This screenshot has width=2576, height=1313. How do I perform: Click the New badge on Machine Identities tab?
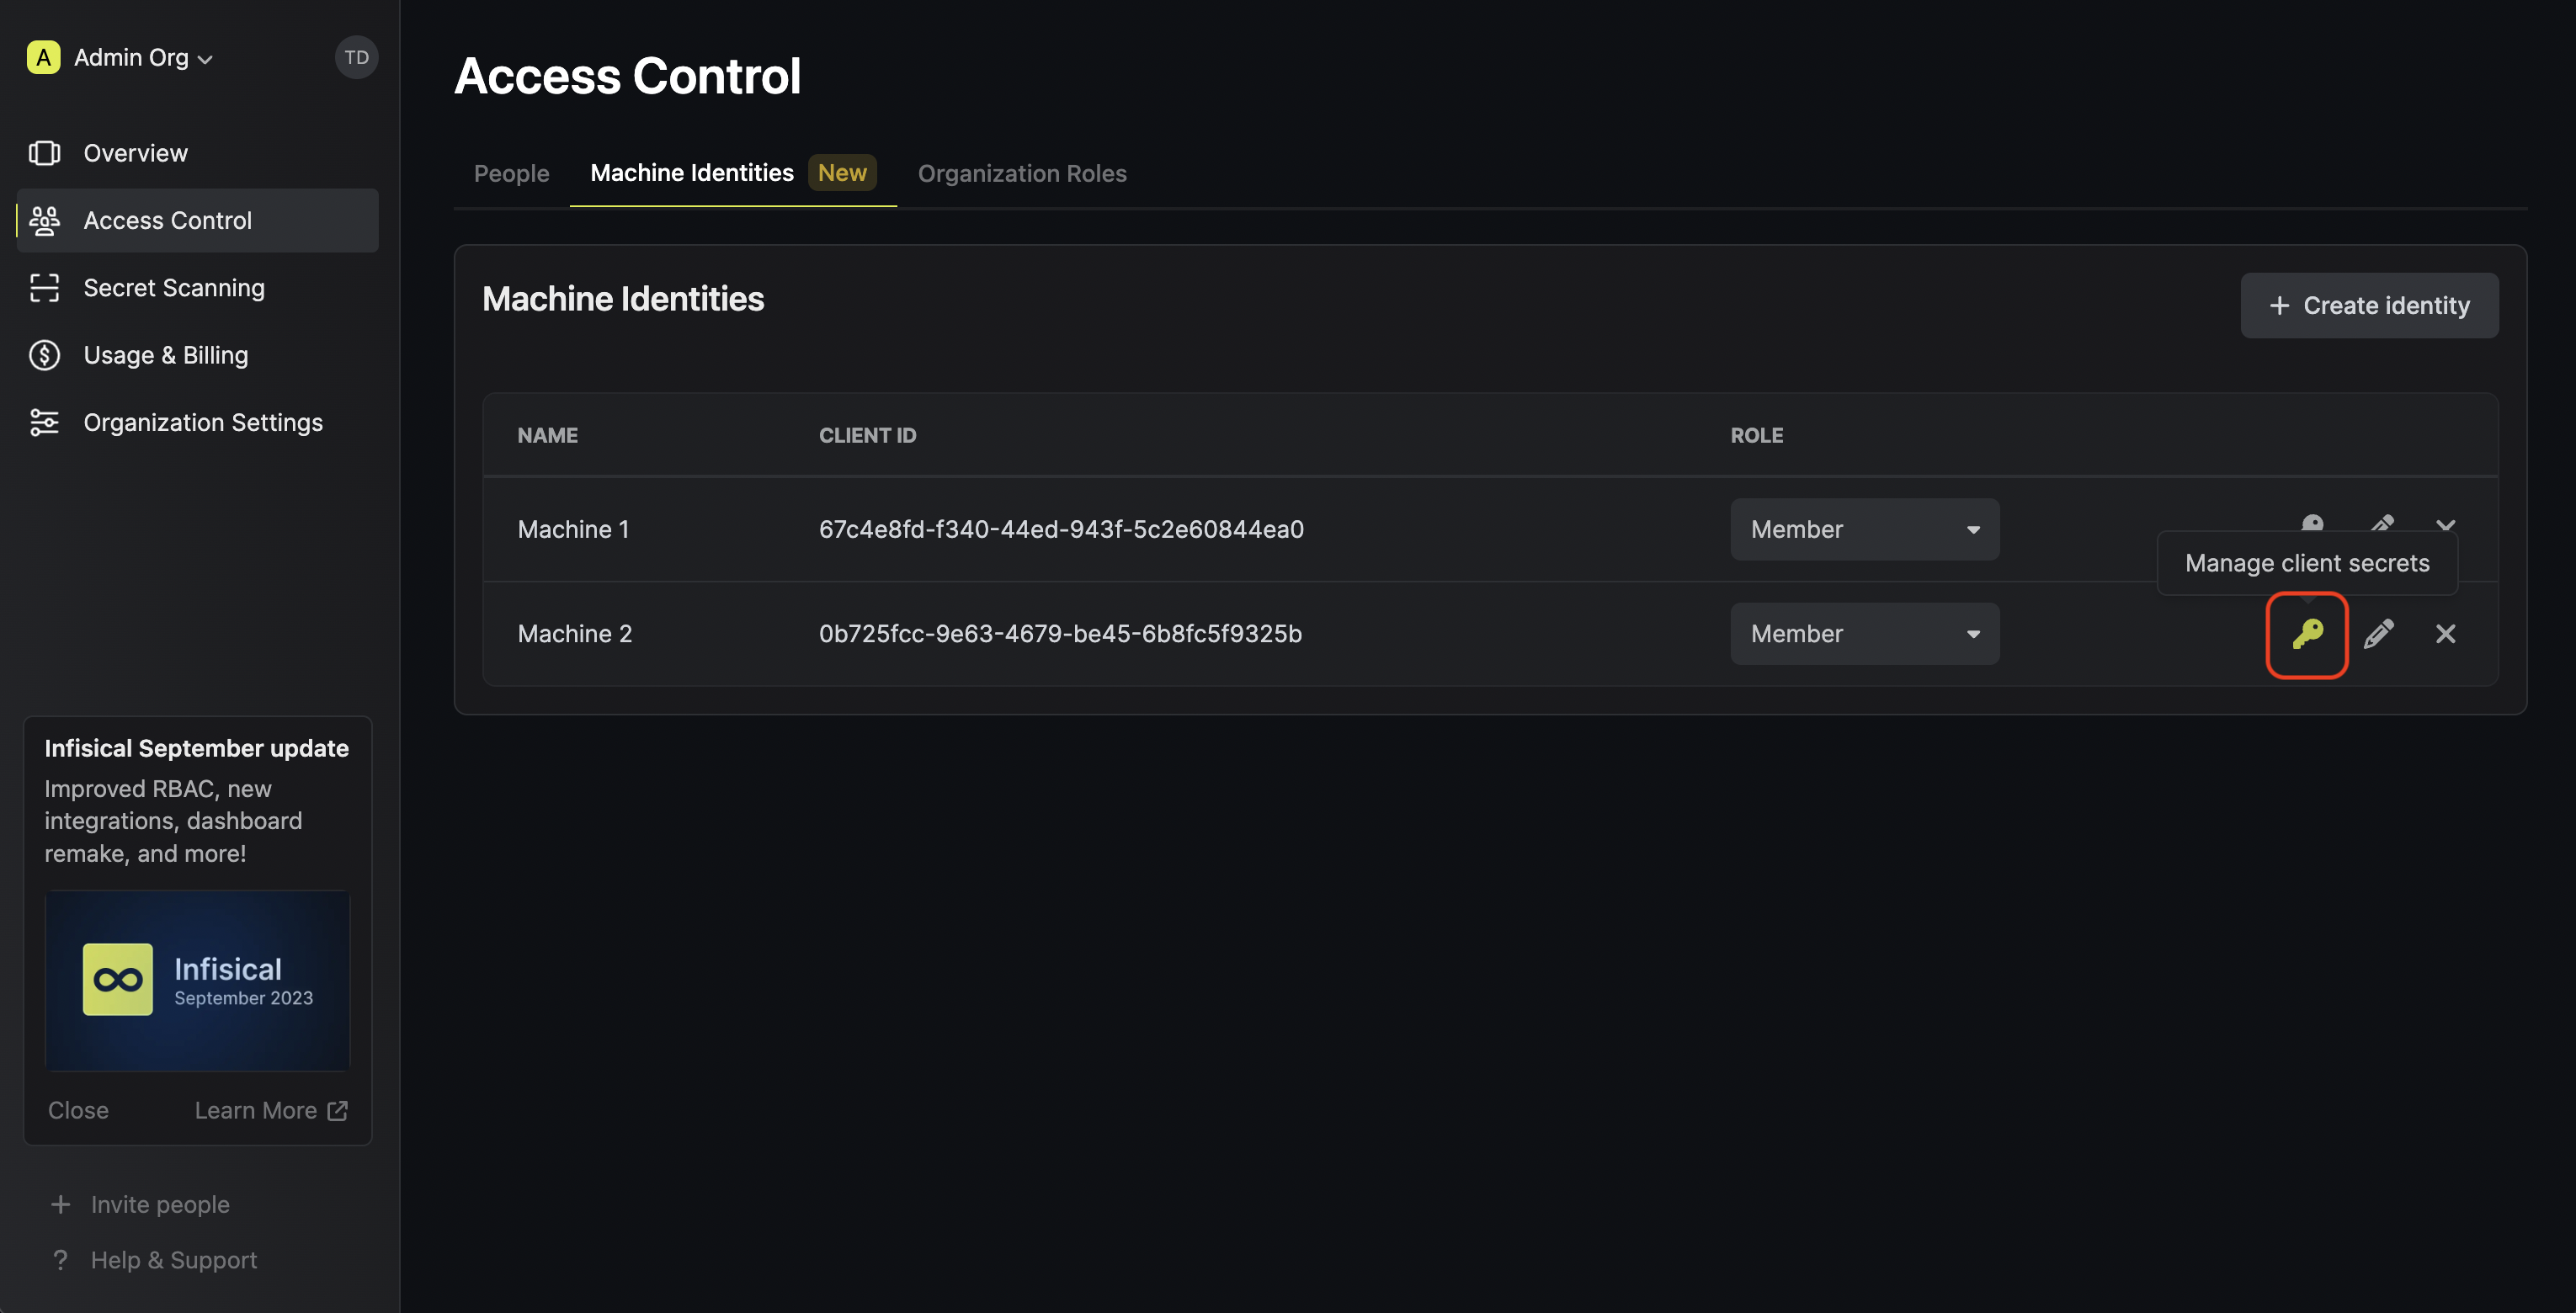(x=842, y=172)
